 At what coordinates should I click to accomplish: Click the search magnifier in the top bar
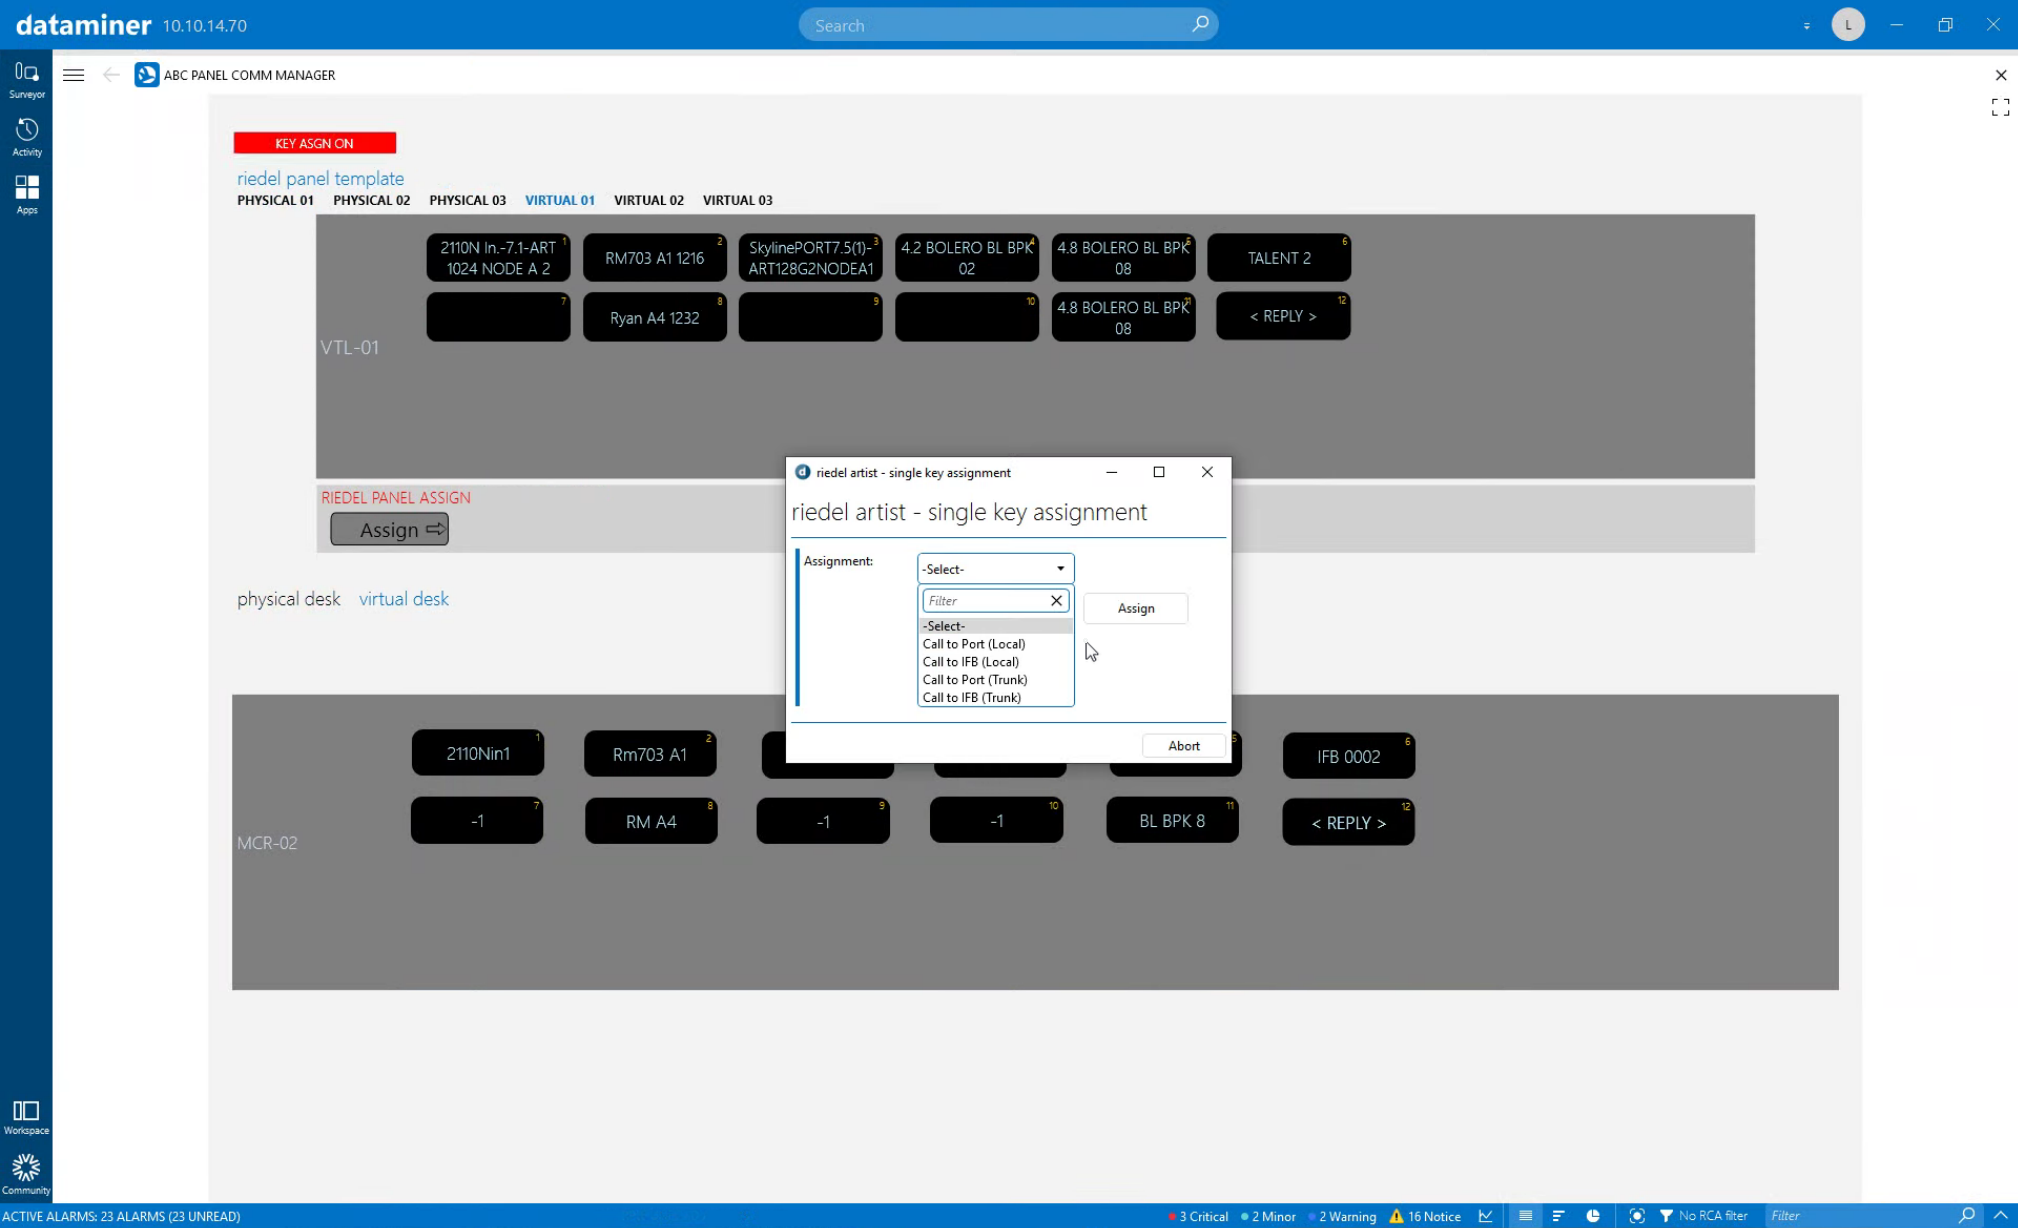click(1199, 24)
